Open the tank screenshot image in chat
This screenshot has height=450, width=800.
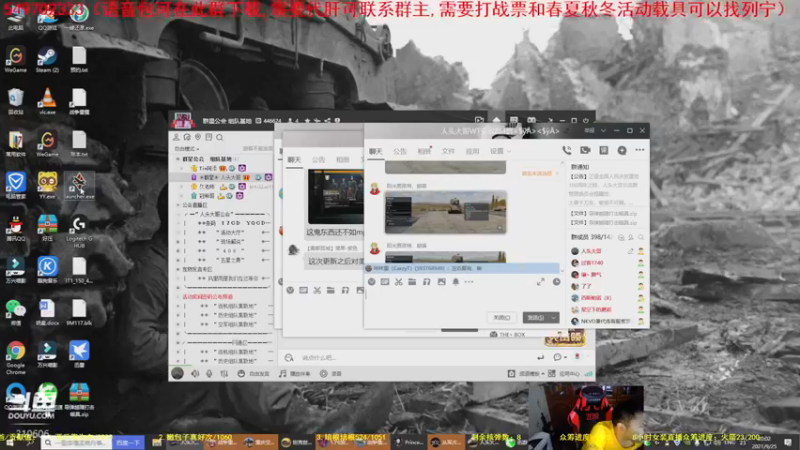point(445,212)
